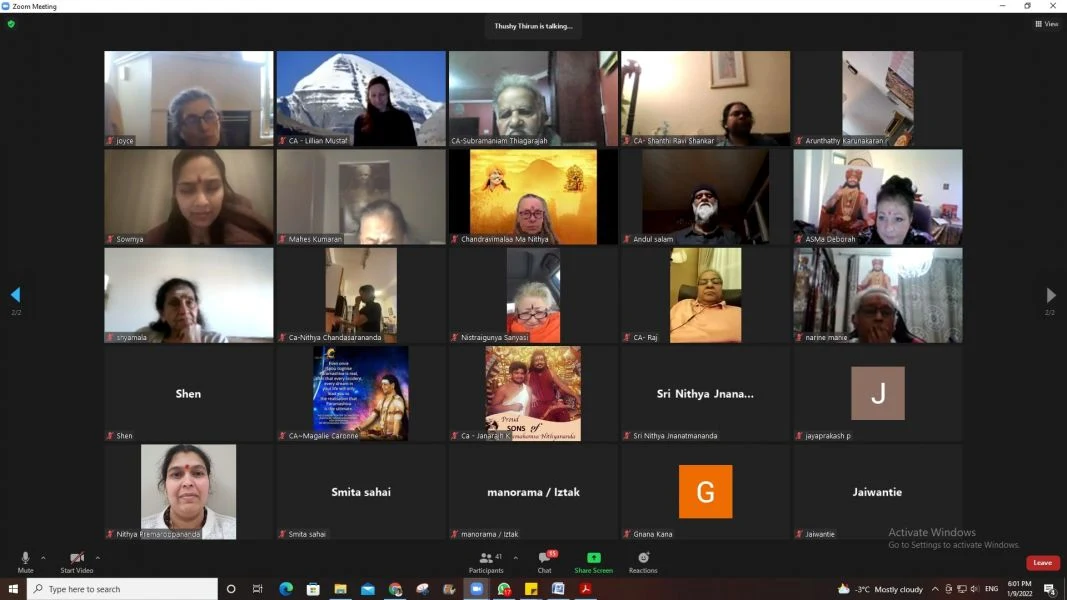Show hidden system tray icons
Image resolution: width=1067 pixels, height=600 pixels.
(x=935, y=589)
